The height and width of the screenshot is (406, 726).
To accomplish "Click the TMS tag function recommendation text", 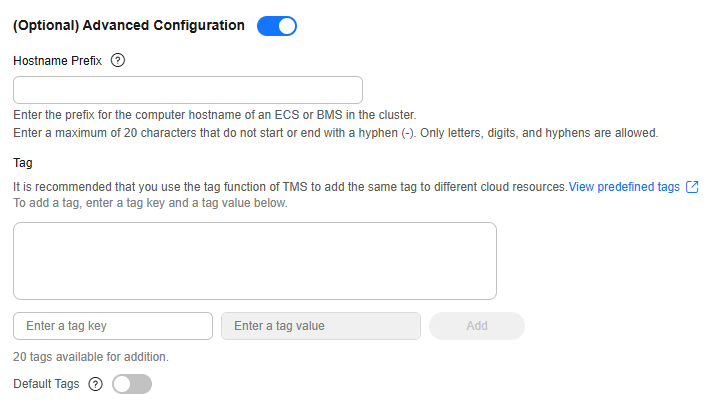I will (290, 187).
